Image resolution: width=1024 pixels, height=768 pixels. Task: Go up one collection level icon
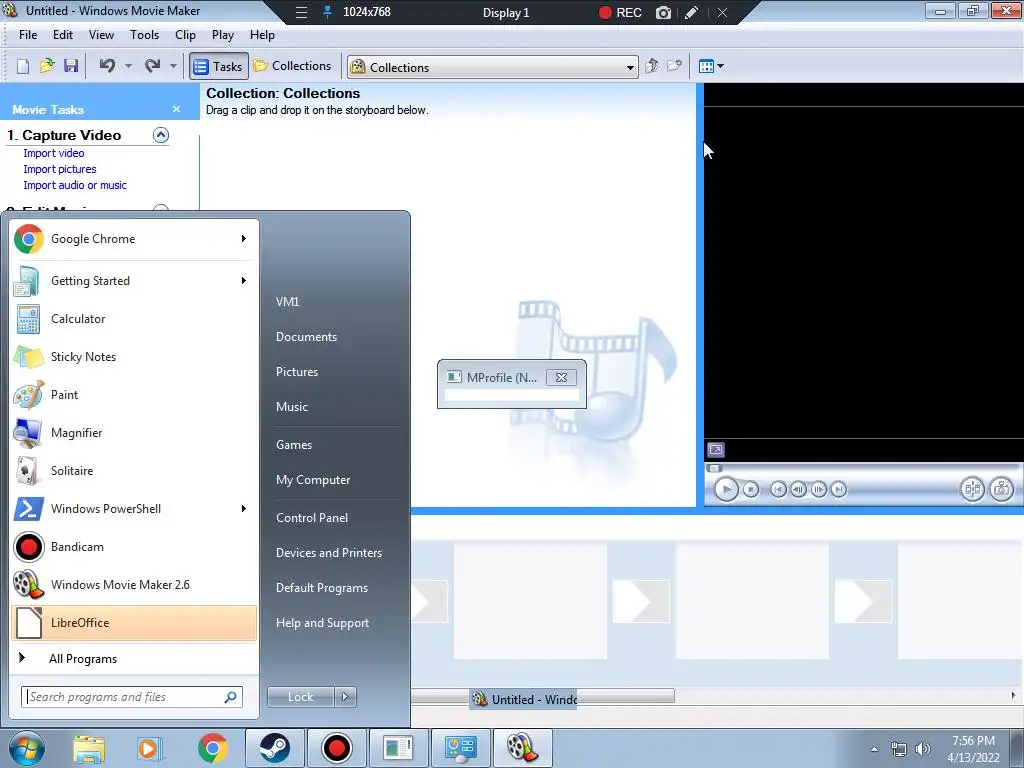[652, 66]
